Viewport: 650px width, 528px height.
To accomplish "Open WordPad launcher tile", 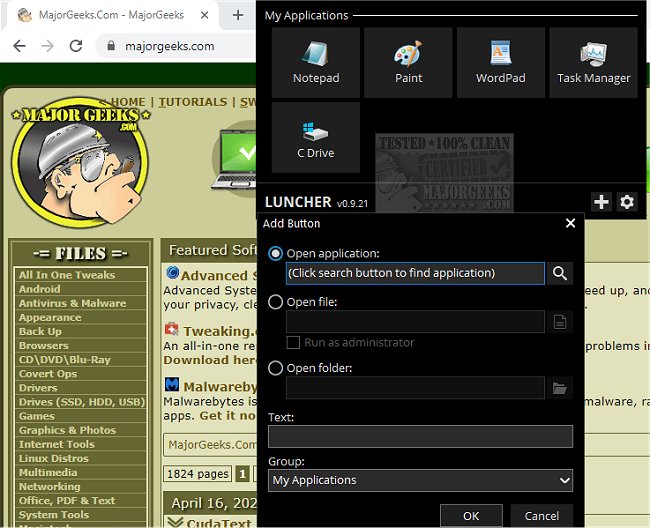I will (500, 63).
